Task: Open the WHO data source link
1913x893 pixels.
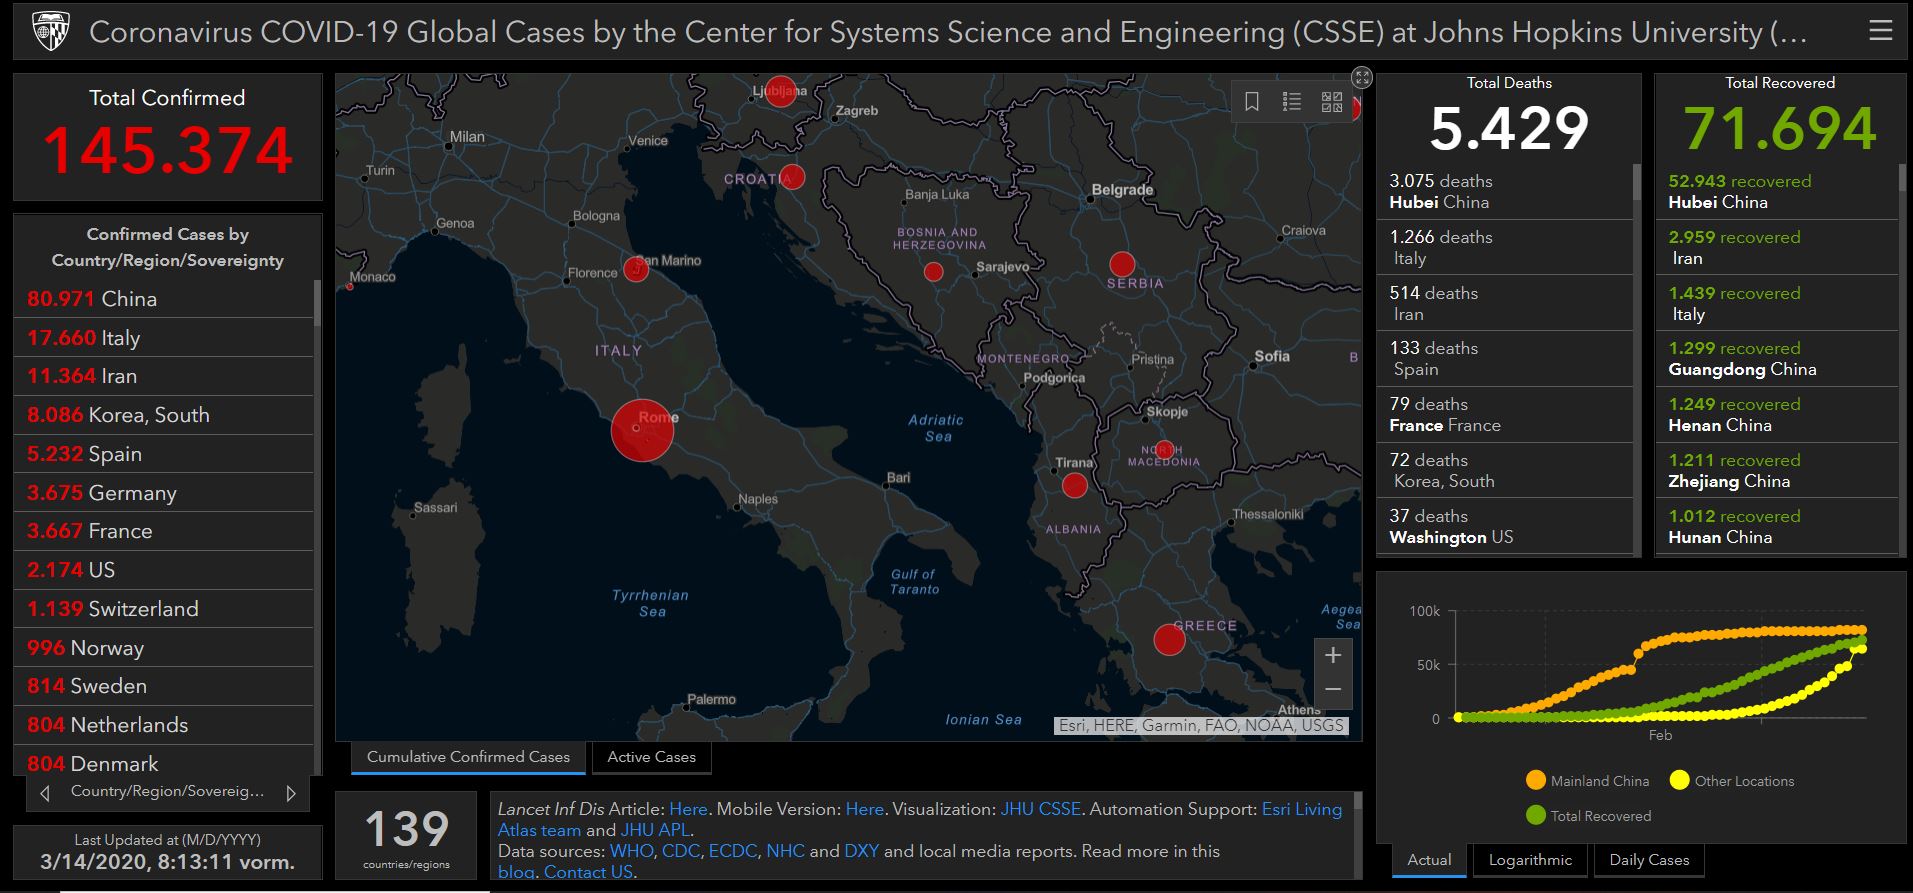Action: point(631,851)
